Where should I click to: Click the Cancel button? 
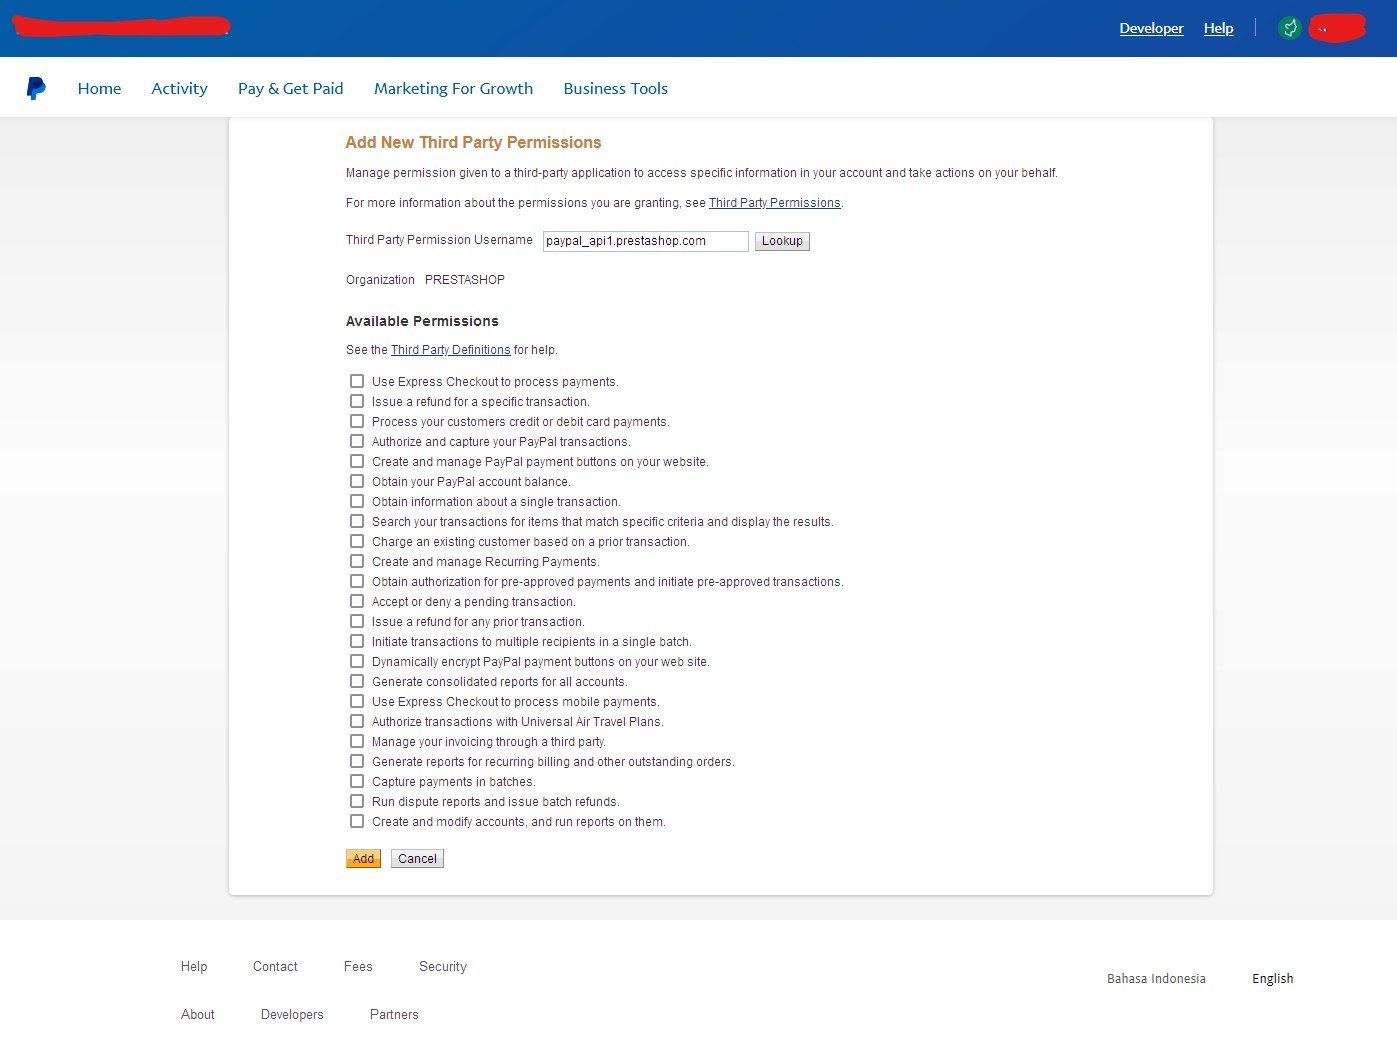click(417, 859)
